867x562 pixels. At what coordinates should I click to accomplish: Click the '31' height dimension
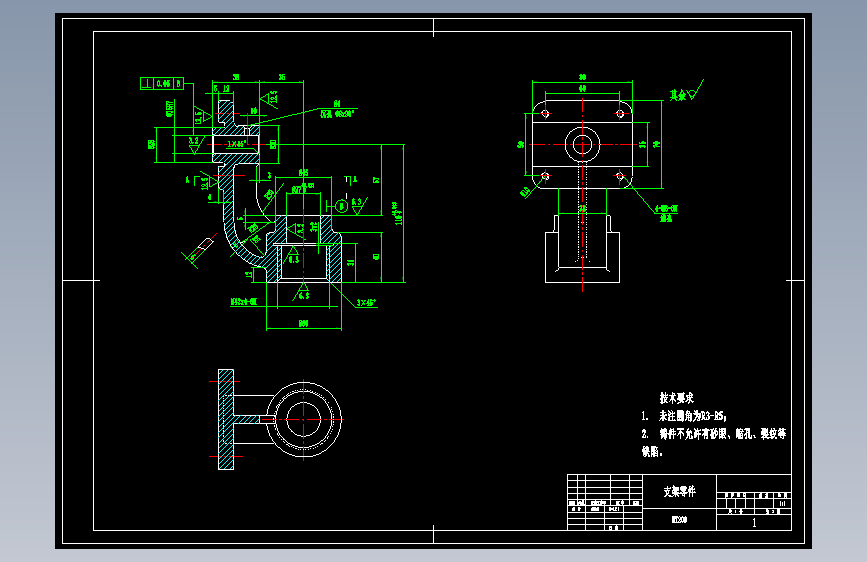point(350,262)
